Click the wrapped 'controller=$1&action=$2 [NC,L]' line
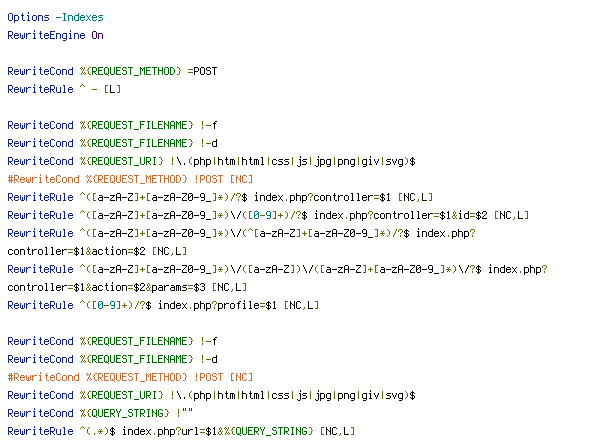 [x=97, y=251]
